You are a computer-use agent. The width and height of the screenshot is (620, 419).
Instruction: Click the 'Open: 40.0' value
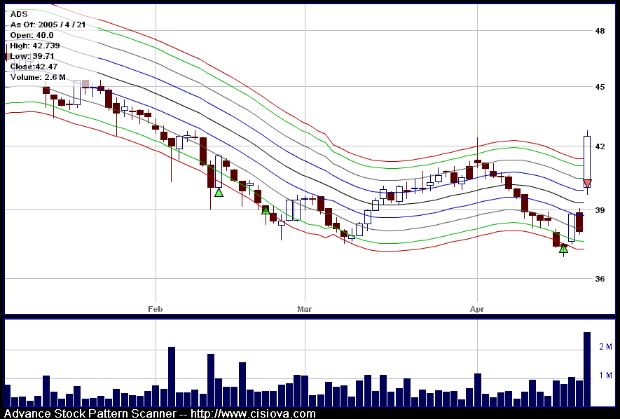(32, 35)
